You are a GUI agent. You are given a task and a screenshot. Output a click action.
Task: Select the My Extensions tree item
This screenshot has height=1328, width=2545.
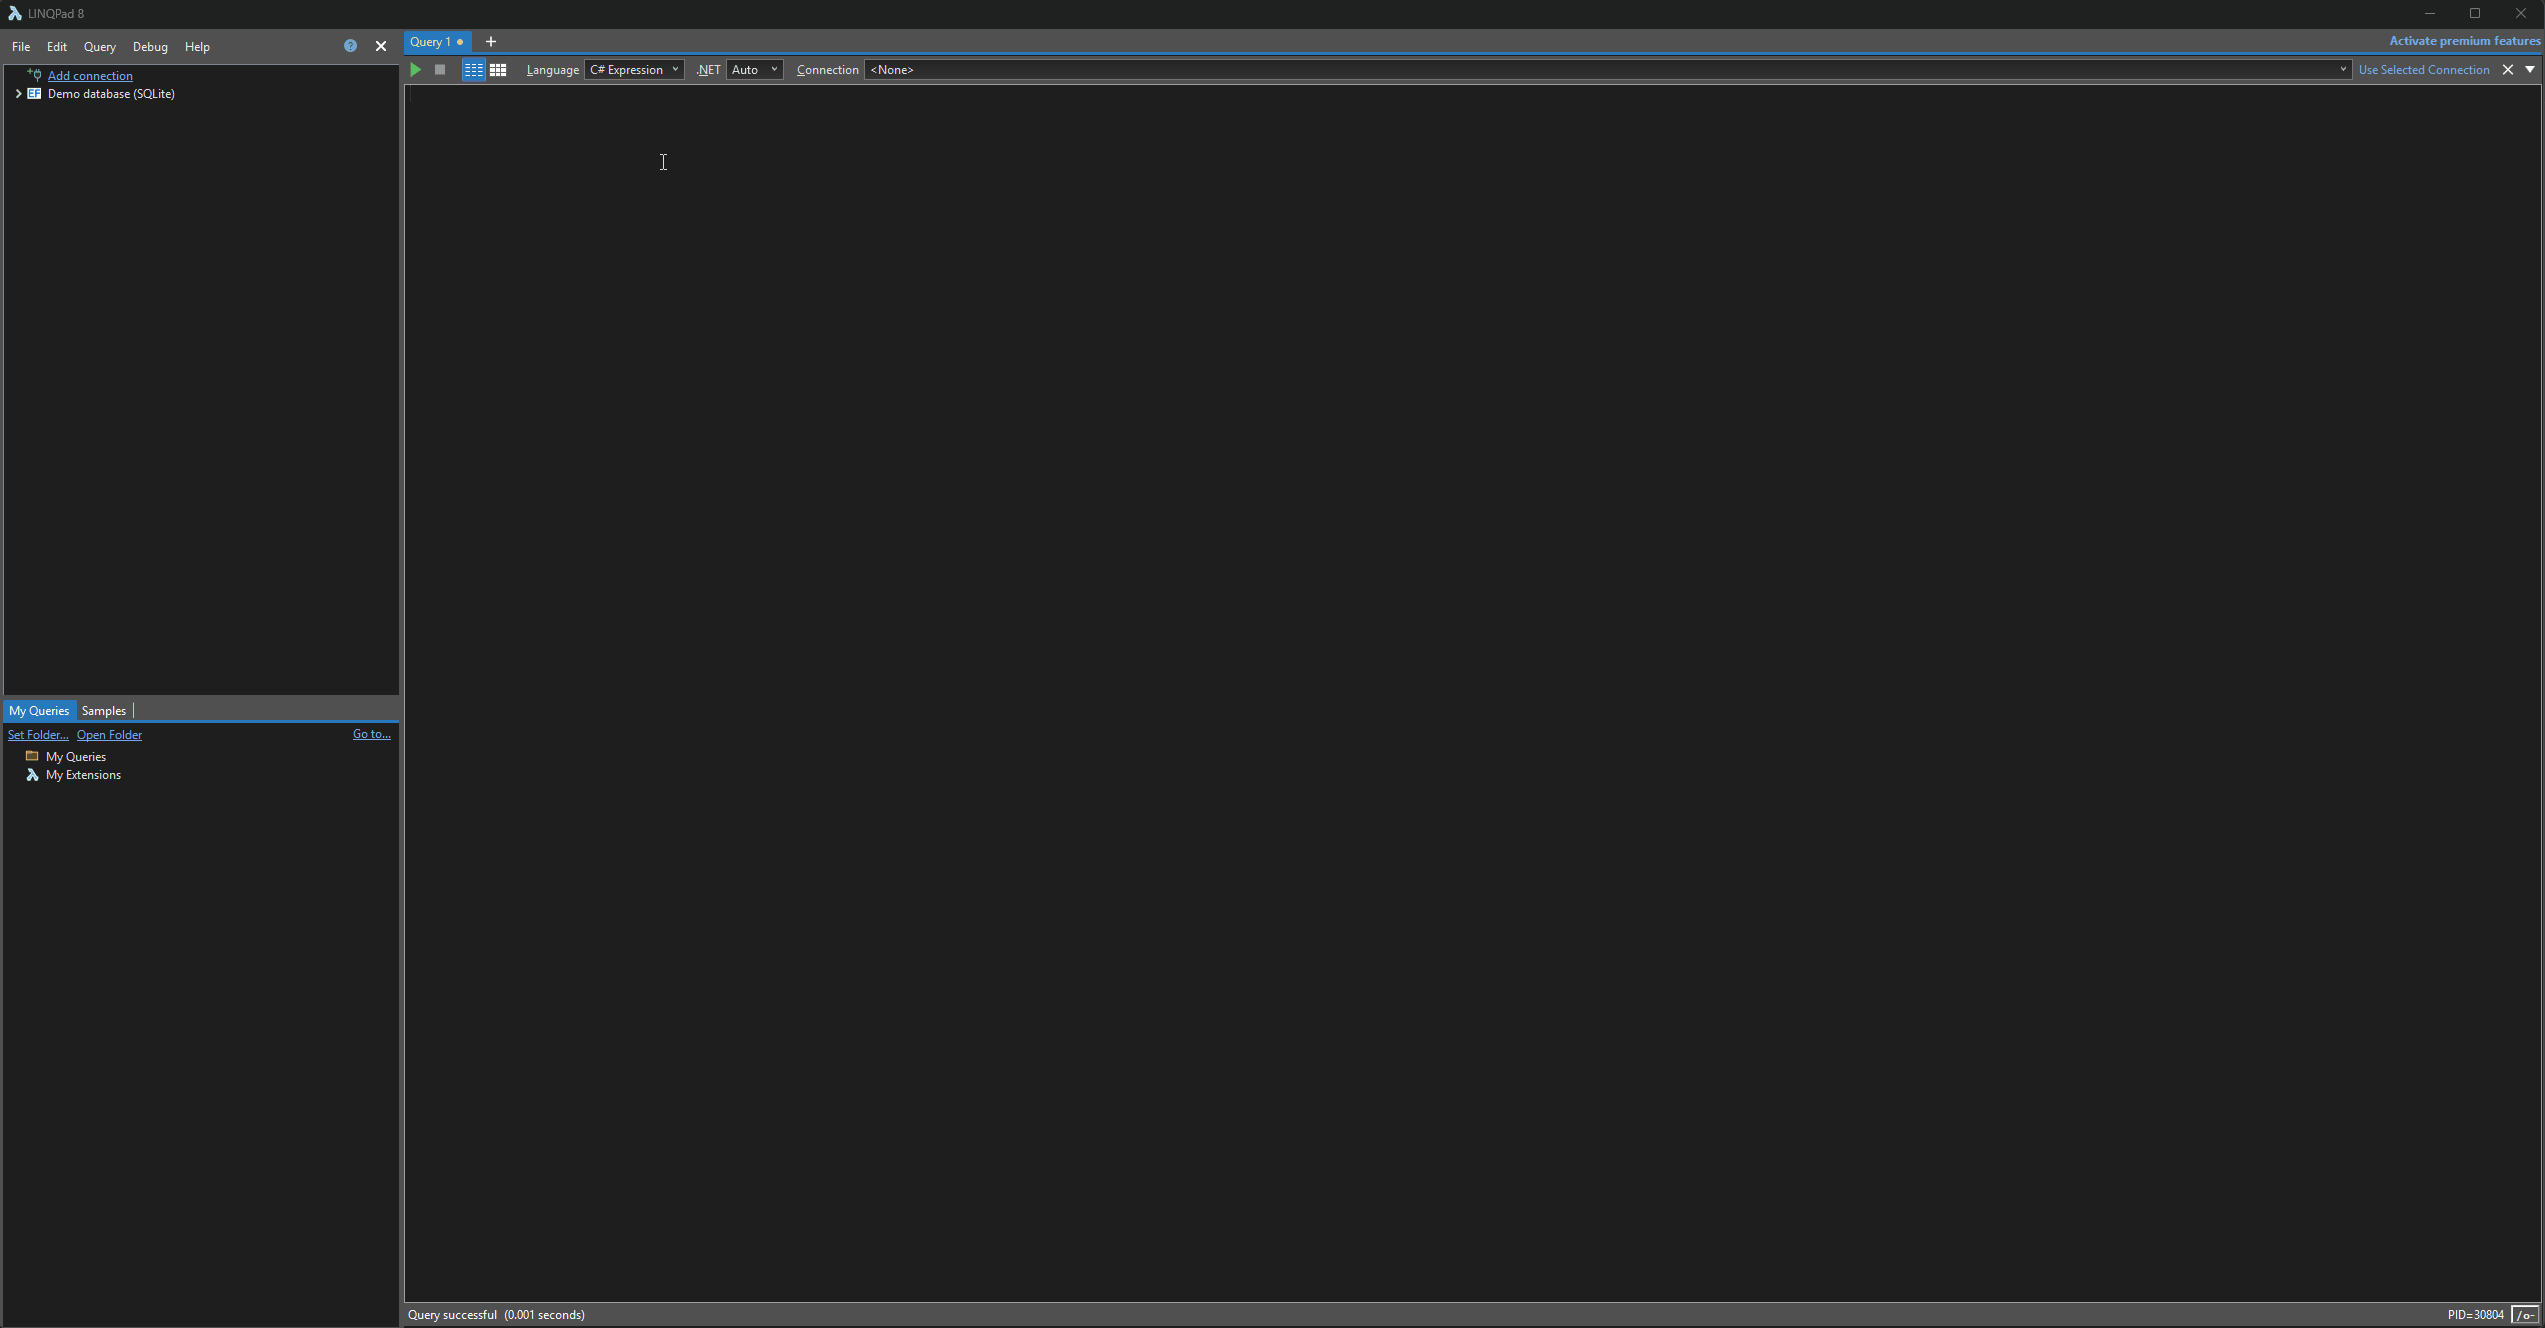[x=83, y=775]
